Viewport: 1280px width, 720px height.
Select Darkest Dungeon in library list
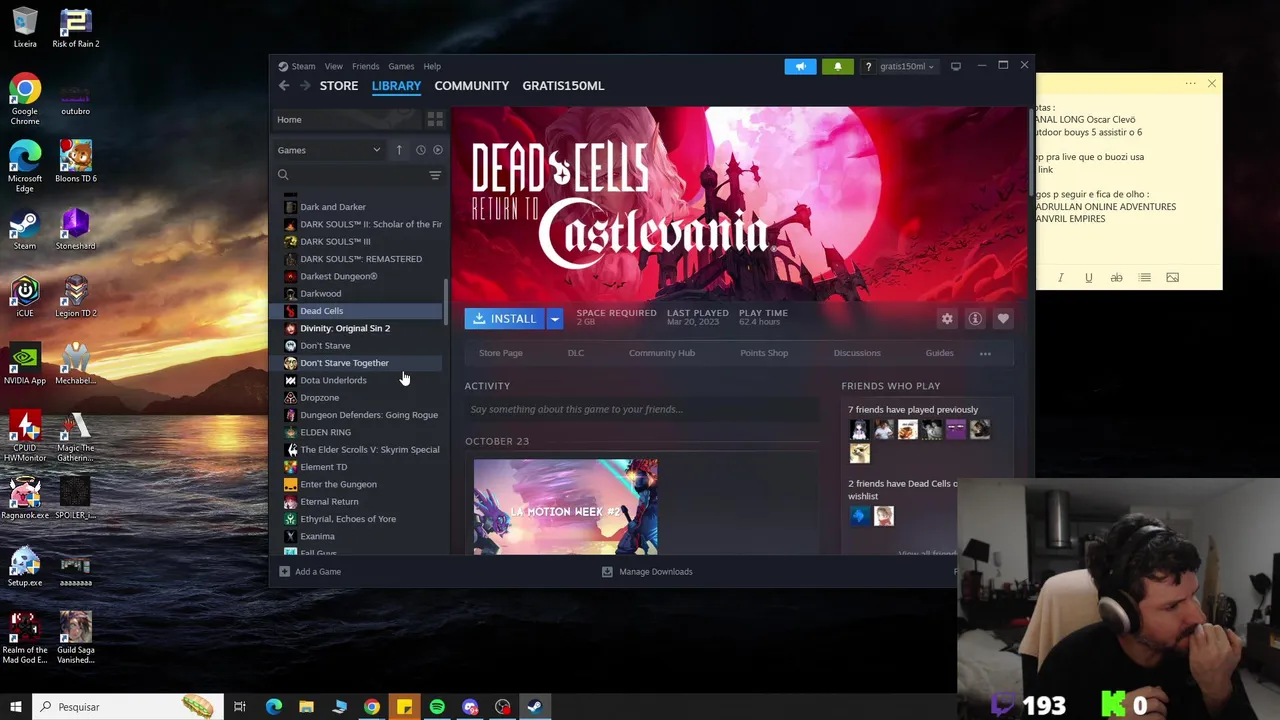click(339, 276)
